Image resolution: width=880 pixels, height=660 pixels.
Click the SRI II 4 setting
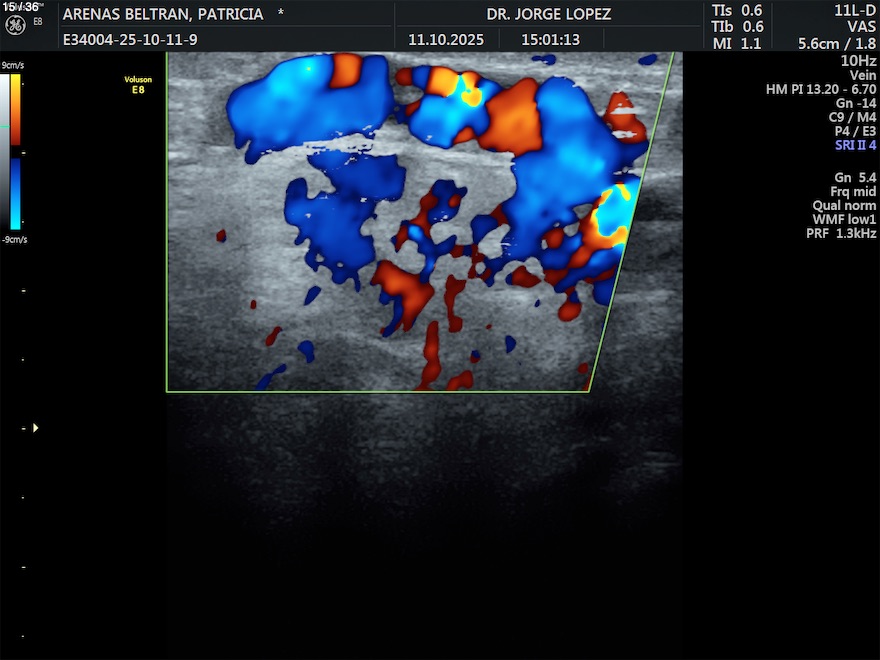[x=855, y=145]
